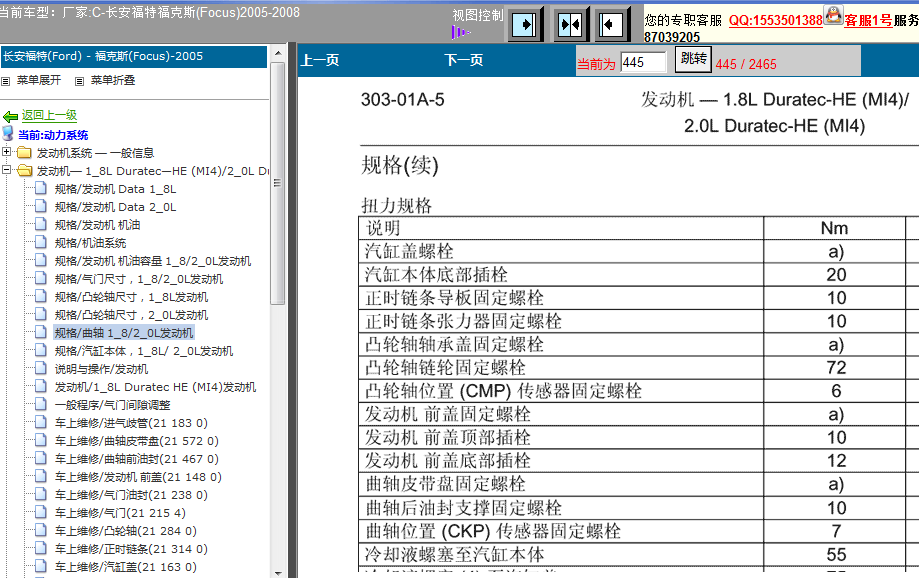Select highlighted 规格/曲轴 1_8/2_0L发动机 item
This screenshot has width=919, height=578.
pyautogui.click(x=124, y=333)
